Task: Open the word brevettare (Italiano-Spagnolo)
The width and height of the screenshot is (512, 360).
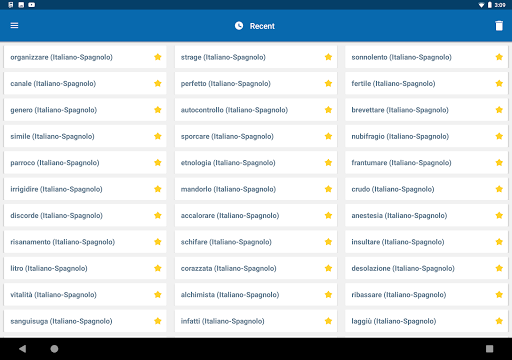Action: point(426,110)
